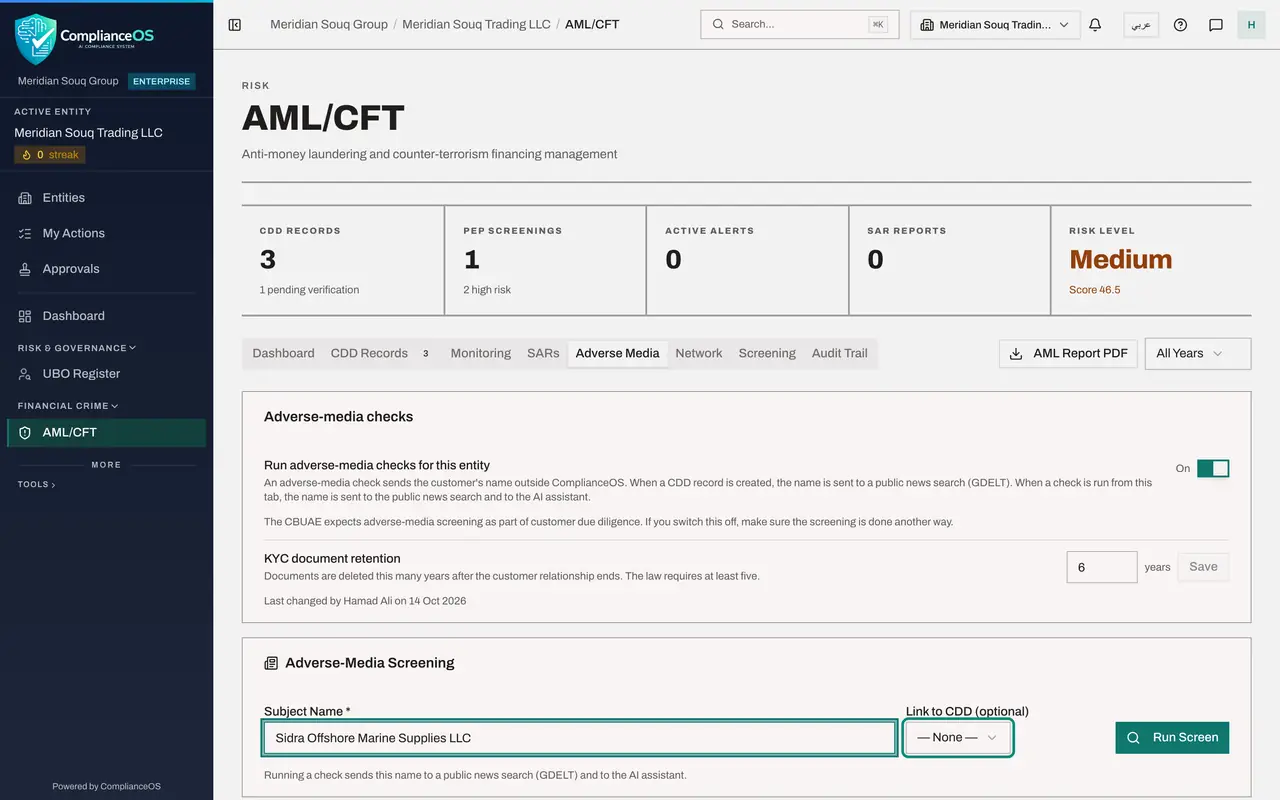Collapse the Financial Crime section
The width and height of the screenshot is (1280, 800).
pyautogui.click(x=68, y=406)
